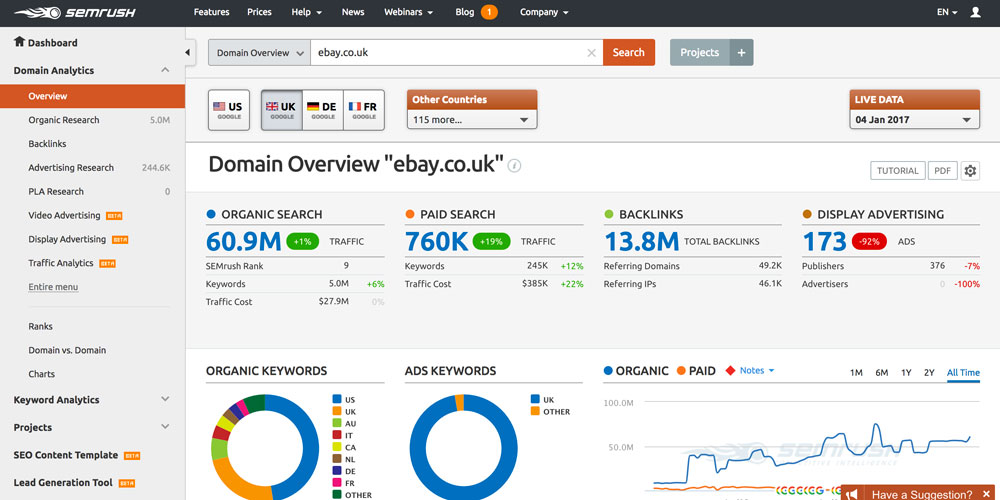1000x500 pixels.
Task: Open Organic Research in the sidebar
Action: (64, 120)
